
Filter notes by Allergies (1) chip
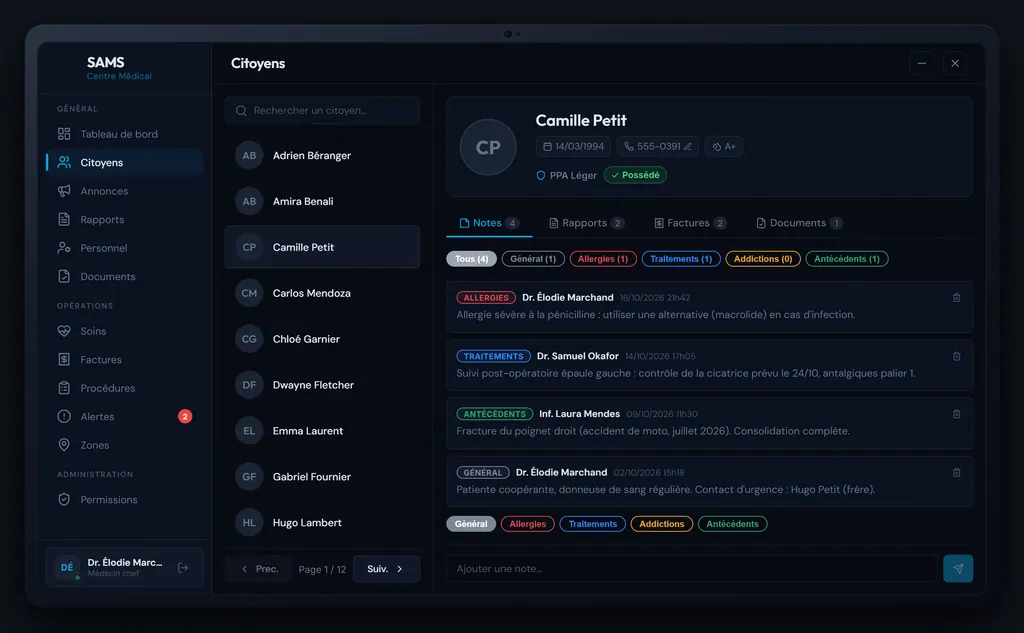pos(602,259)
